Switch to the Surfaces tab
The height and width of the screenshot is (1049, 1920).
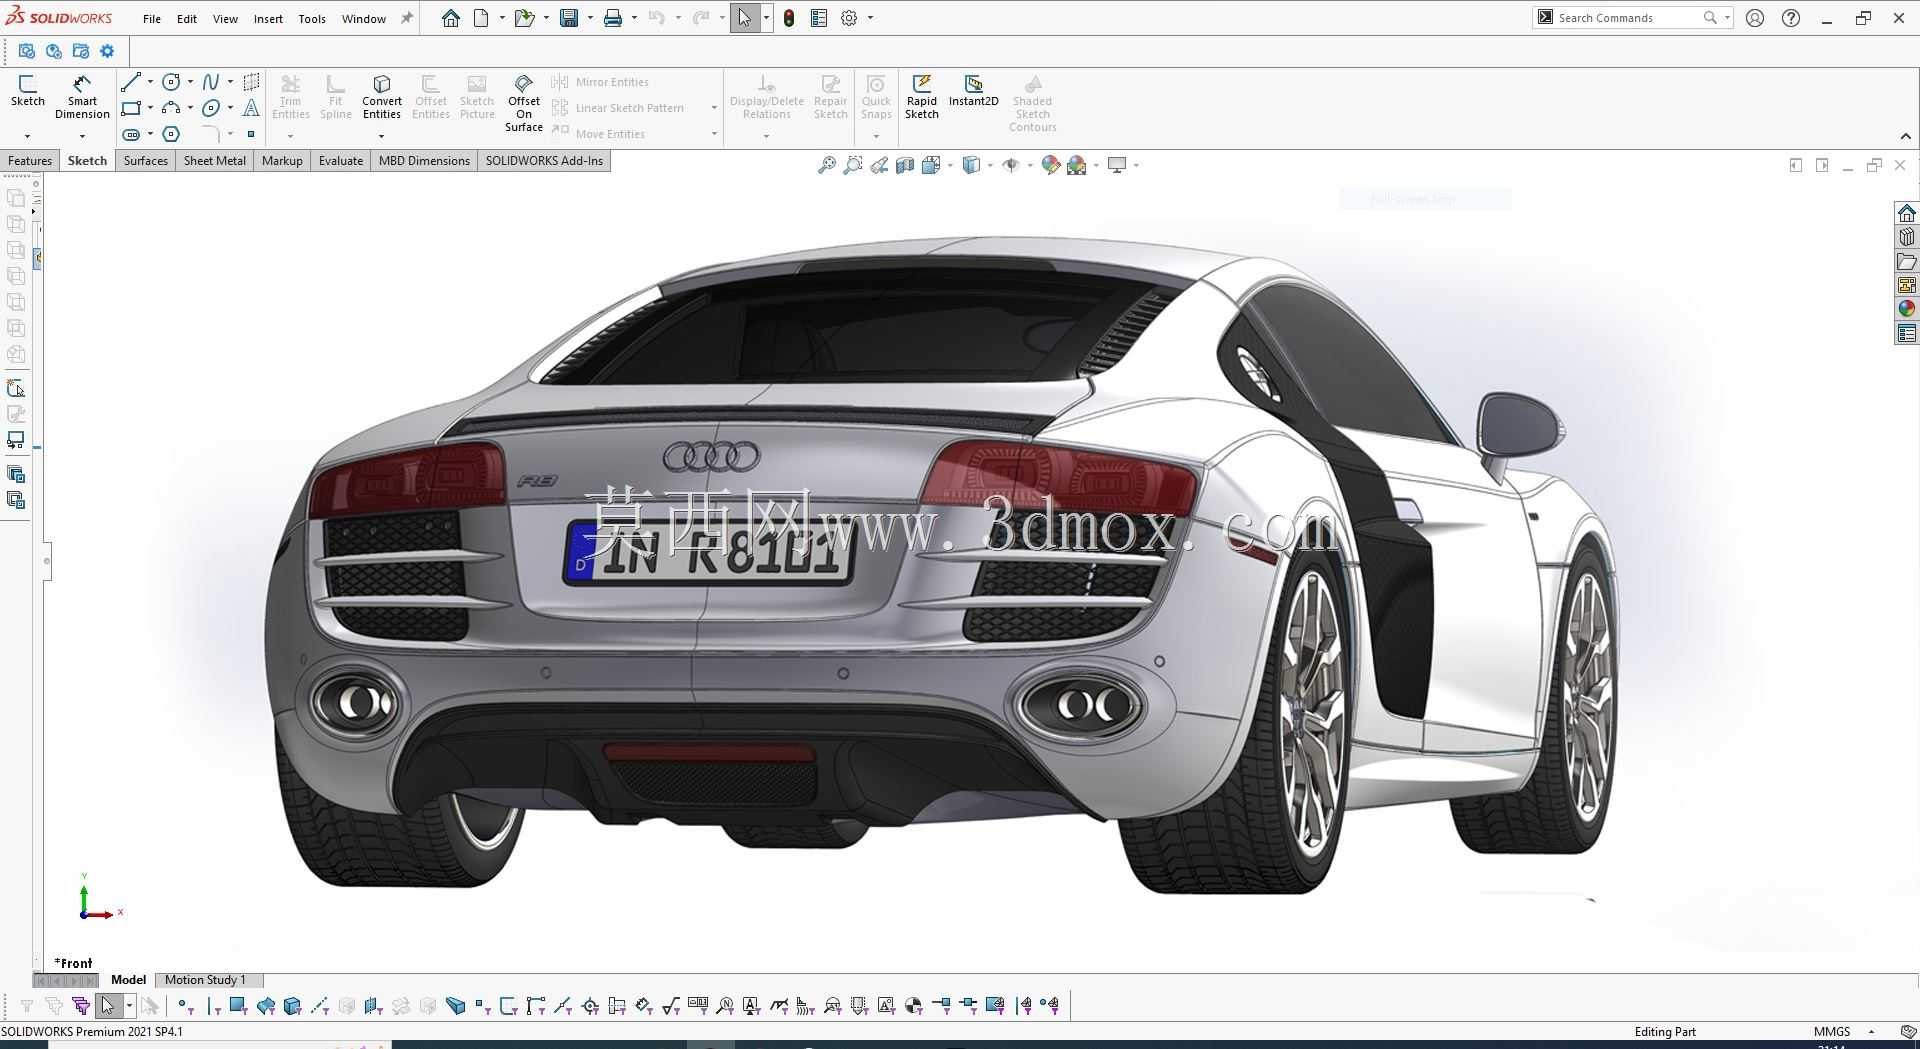pos(146,161)
